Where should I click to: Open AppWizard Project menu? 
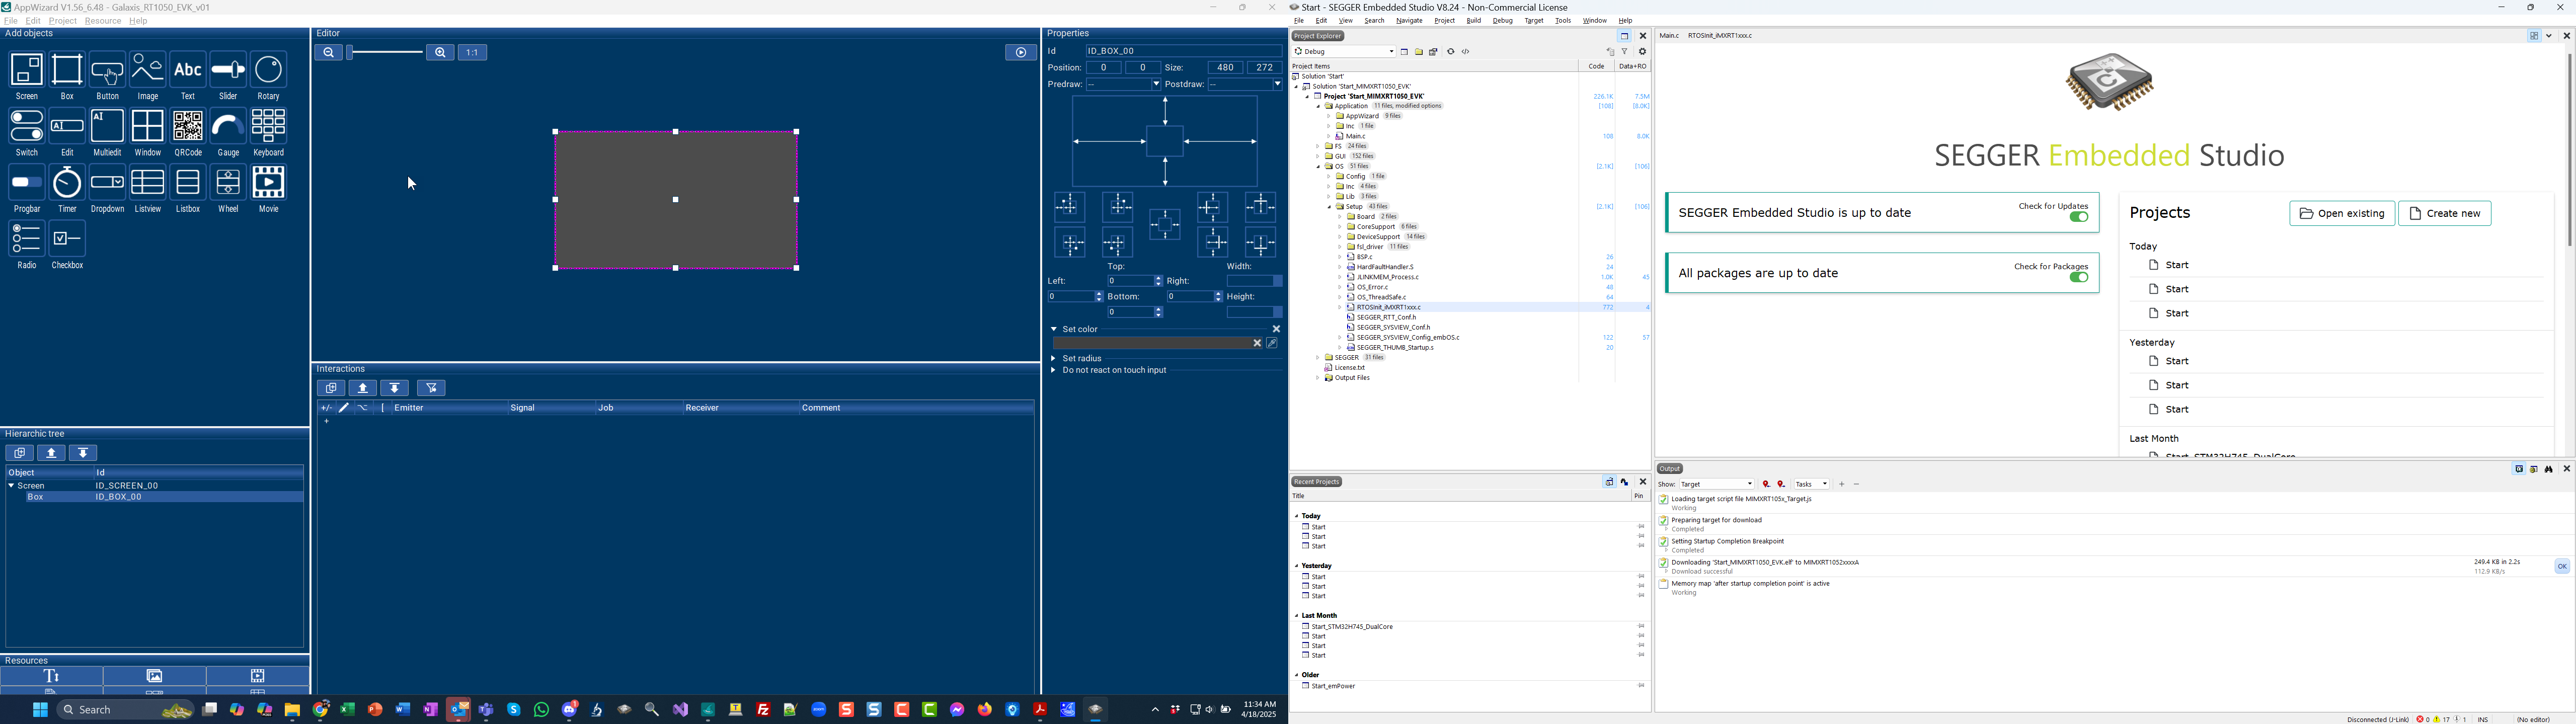coord(62,21)
